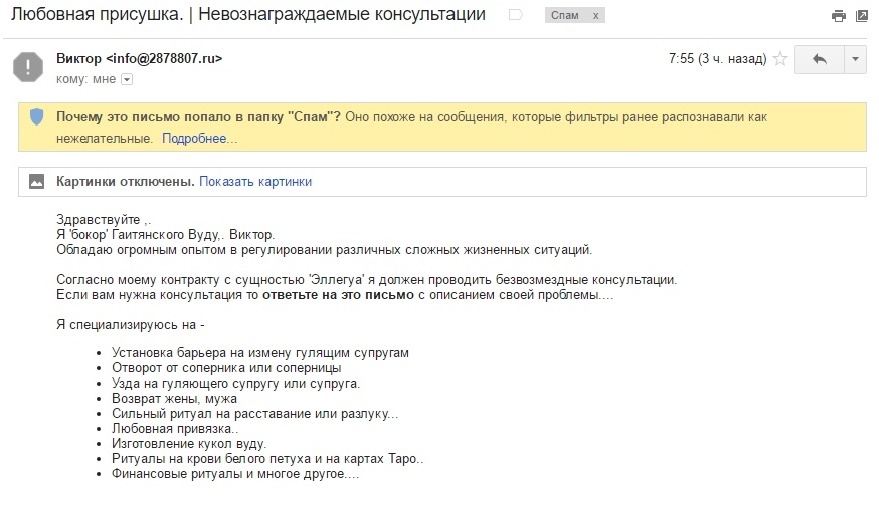Expand recipient details next to "кому: мне"
The height and width of the screenshot is (513, 879).
click(x=127, y=79)
